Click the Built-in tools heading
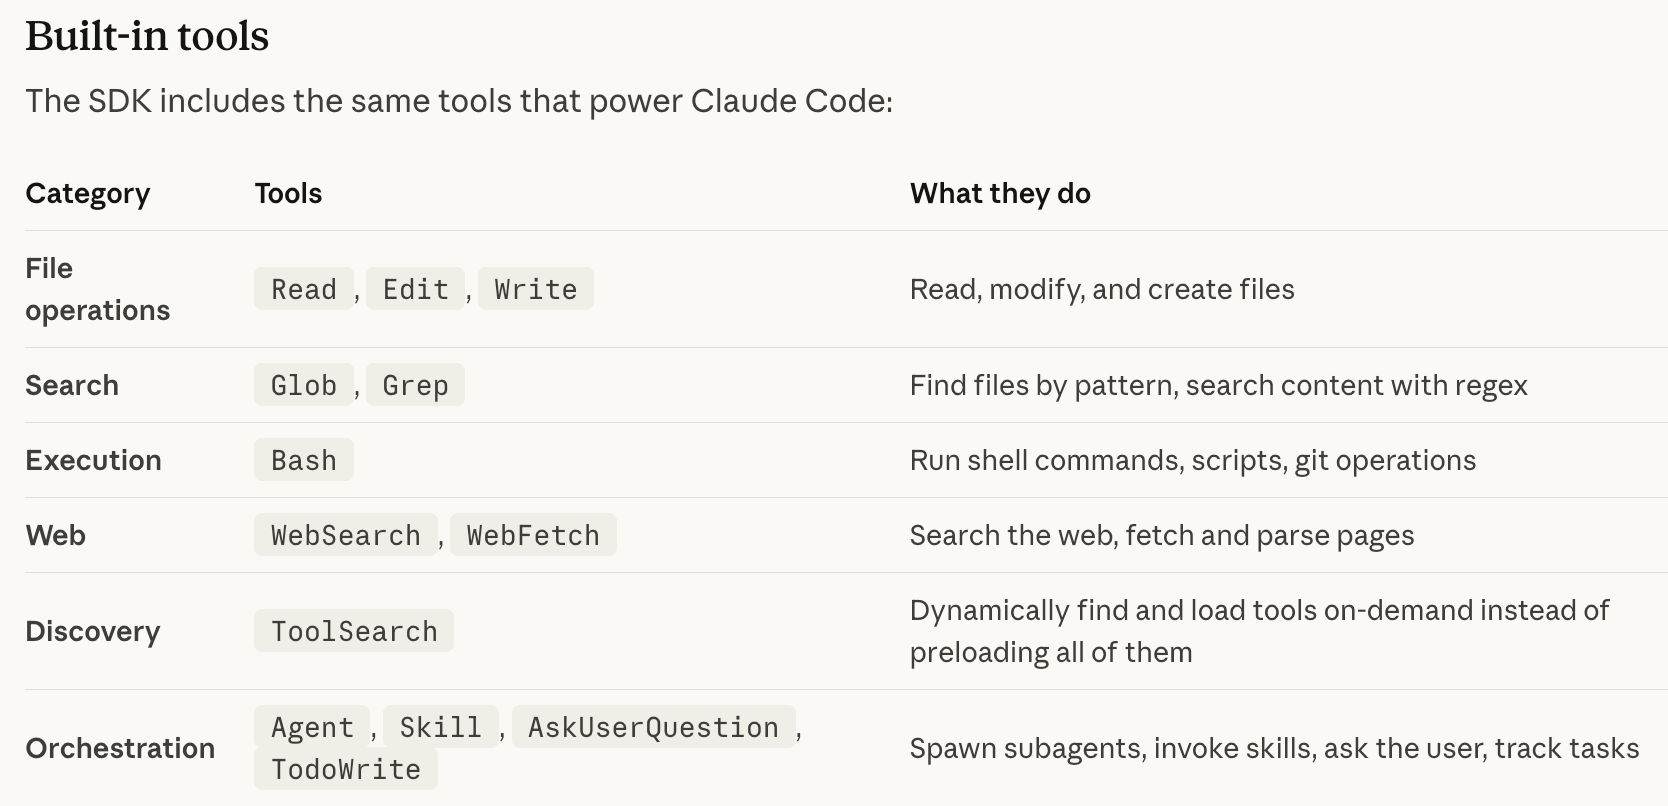This screenshot has height=806, width=1668. point(147,37)
